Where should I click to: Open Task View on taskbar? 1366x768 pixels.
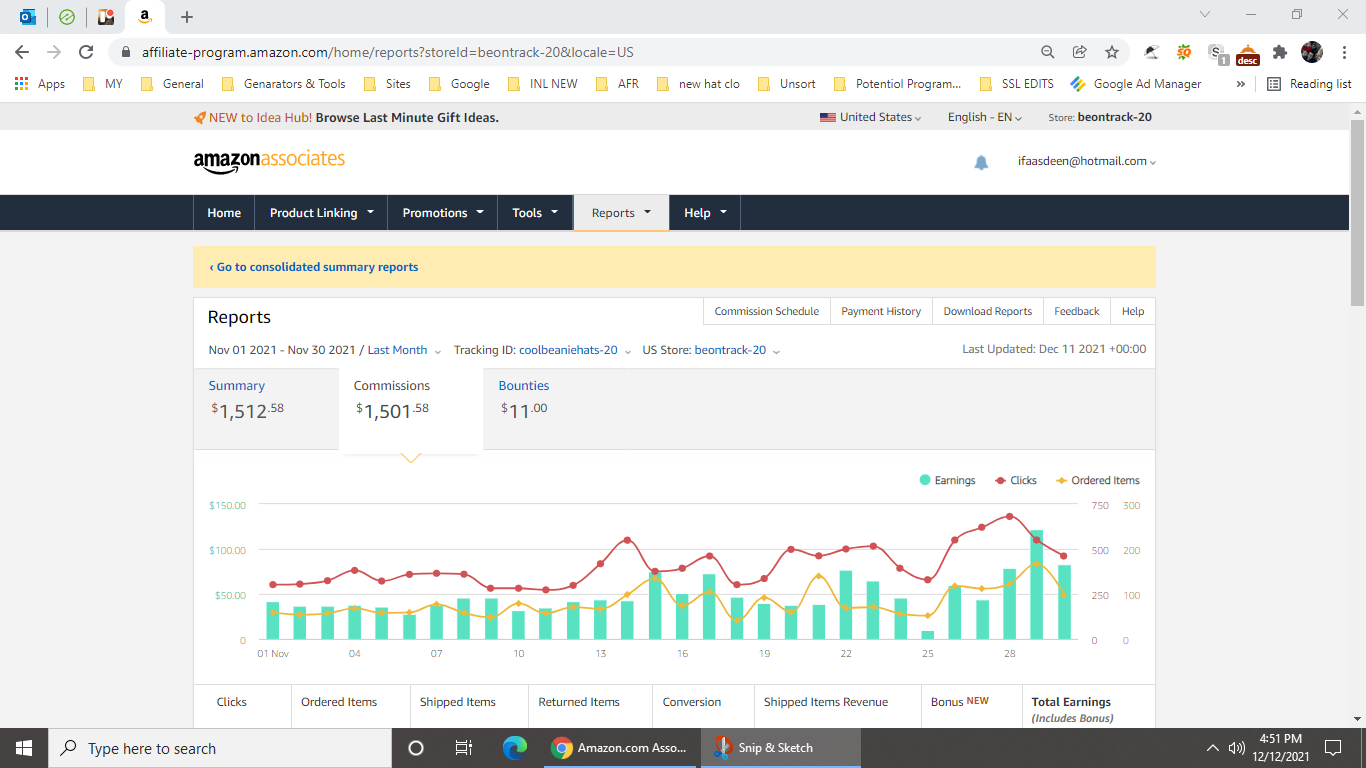pos(464,748)
